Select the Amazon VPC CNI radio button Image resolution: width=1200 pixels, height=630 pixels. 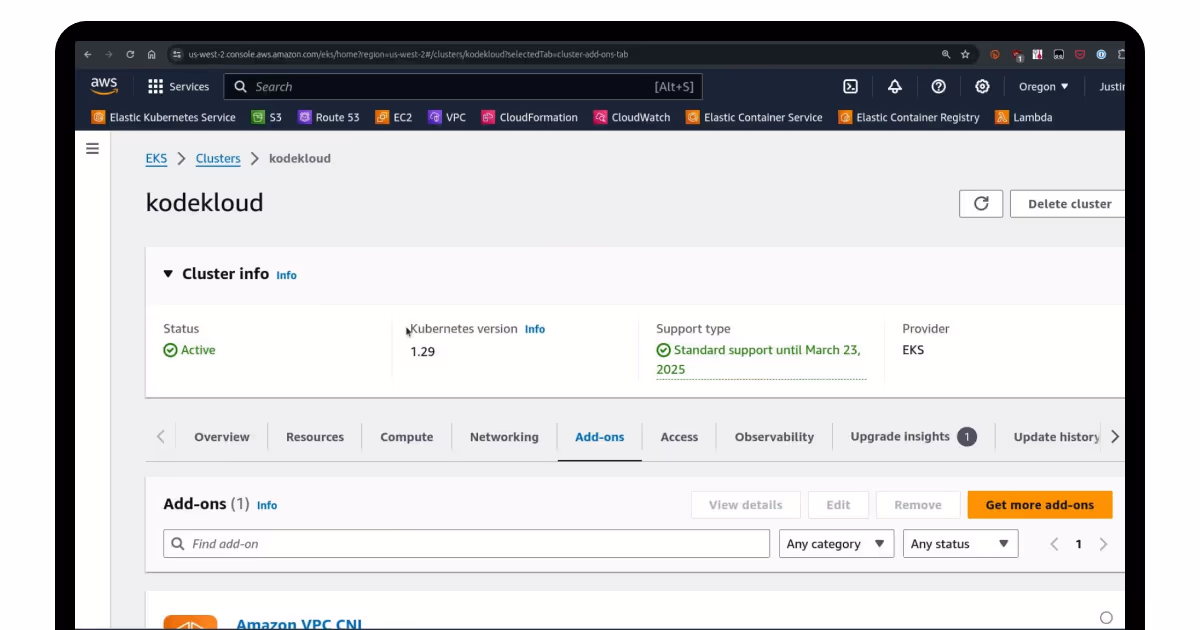1105,618
